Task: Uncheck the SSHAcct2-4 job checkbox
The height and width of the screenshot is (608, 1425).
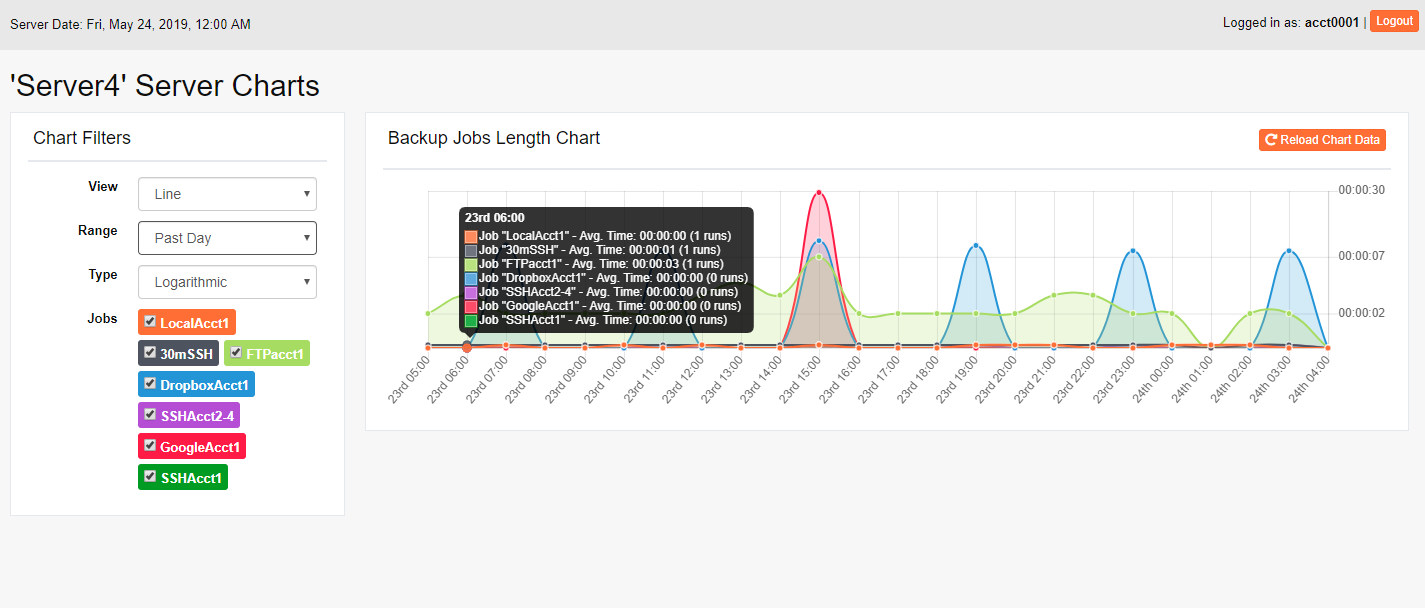Action: point(150,414)
